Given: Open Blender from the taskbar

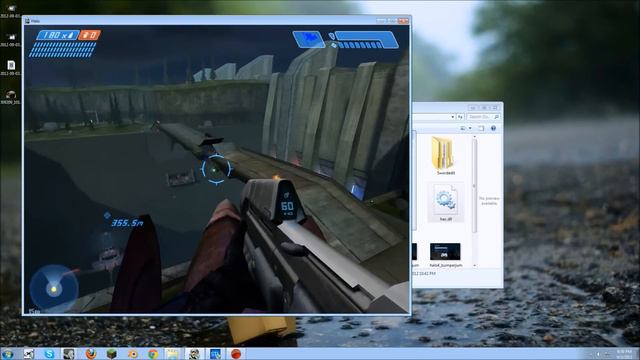Looking at the screenshot, I should [x=132, y=354].
